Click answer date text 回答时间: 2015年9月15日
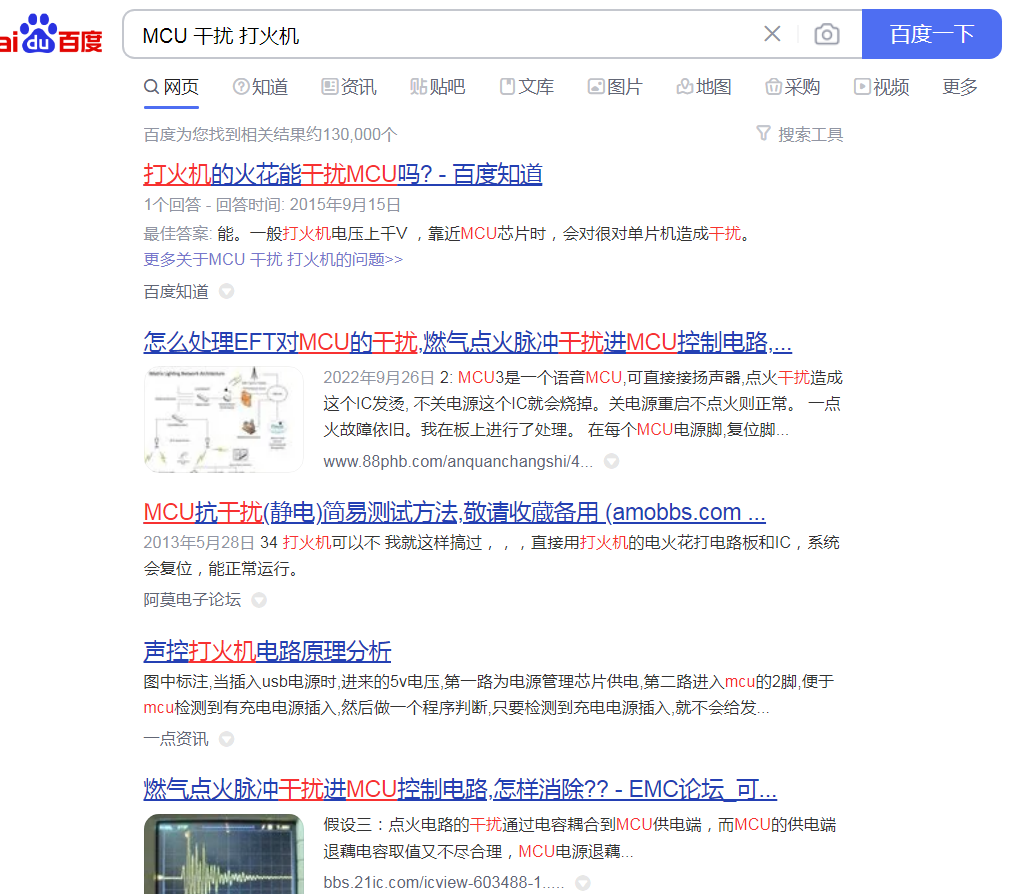Viewport: 1028px width, 894px height. coord(308,204)
